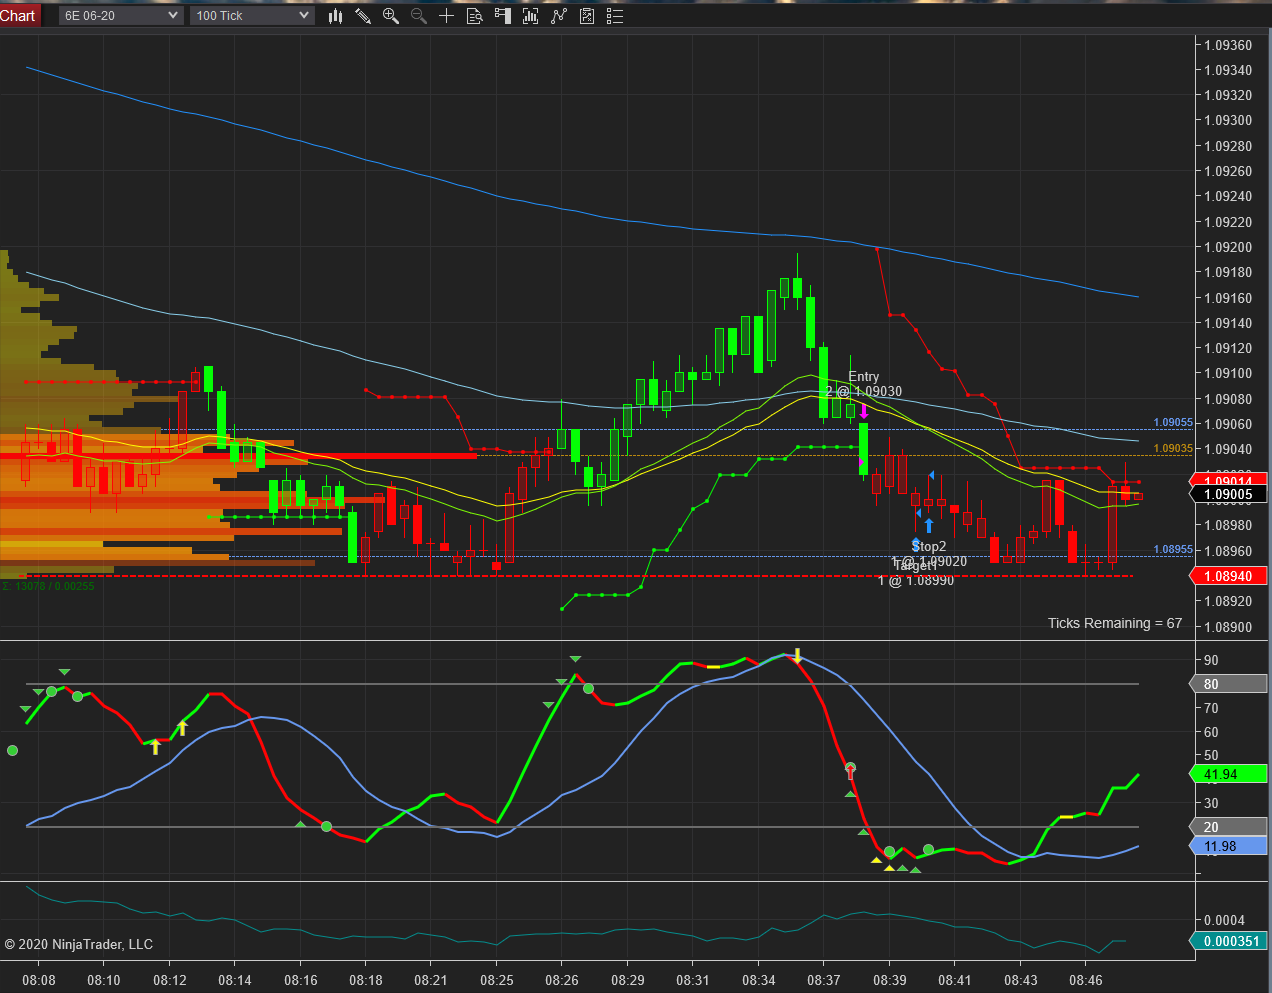Click the 1.09055 blue price level label

(1173, 423)
